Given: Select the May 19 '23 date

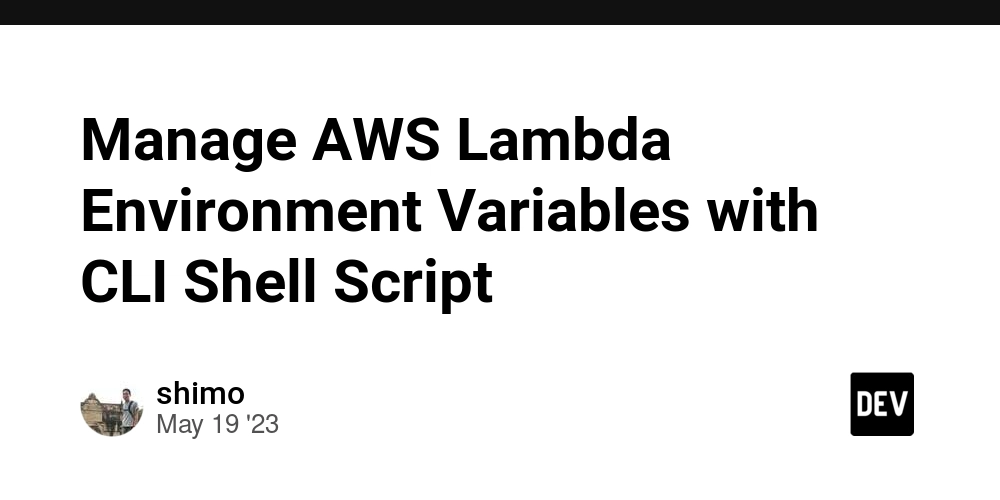Looking at the screenshot, I should pos(217,424).
